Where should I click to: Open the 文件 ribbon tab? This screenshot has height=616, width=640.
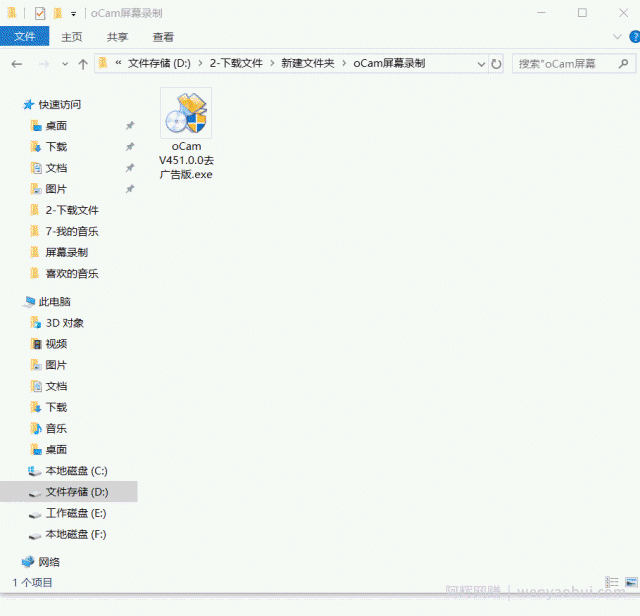click(x=24, y=37)
